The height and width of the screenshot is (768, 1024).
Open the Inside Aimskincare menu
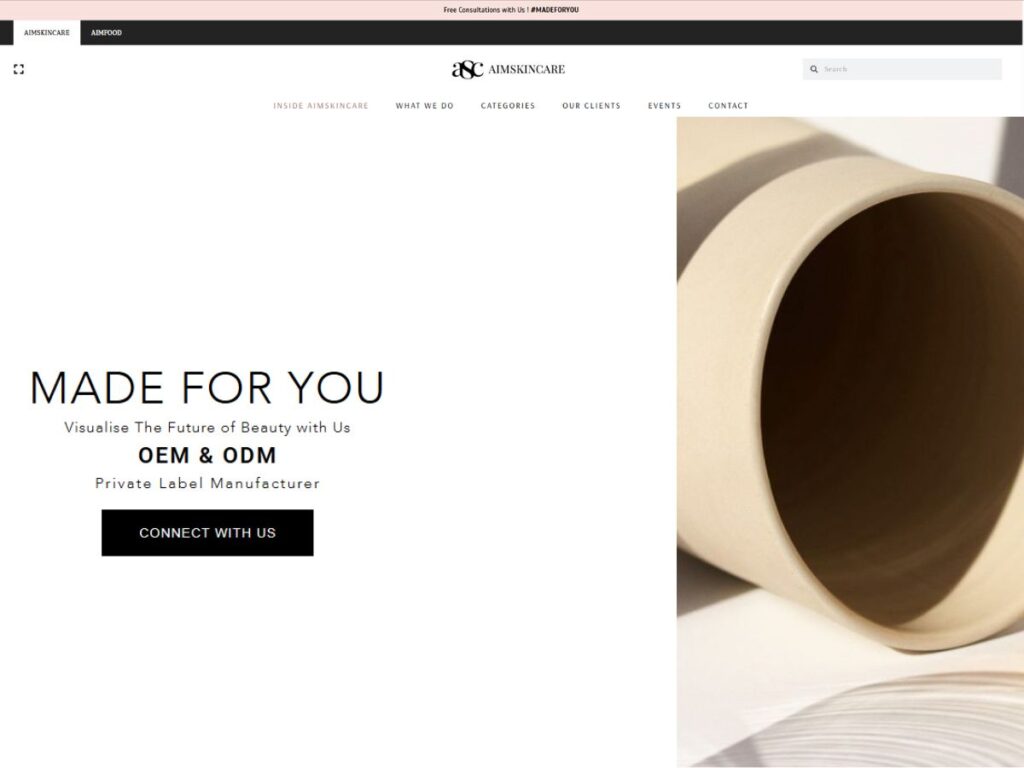click(x=321, y=106)
